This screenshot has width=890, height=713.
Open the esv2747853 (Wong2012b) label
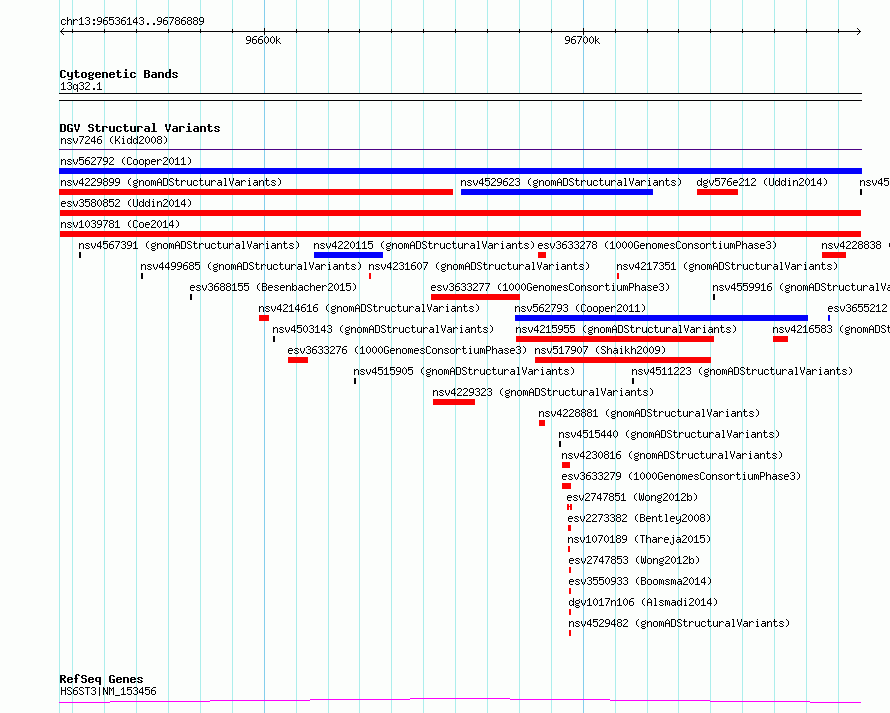click(x=634, y=560)
